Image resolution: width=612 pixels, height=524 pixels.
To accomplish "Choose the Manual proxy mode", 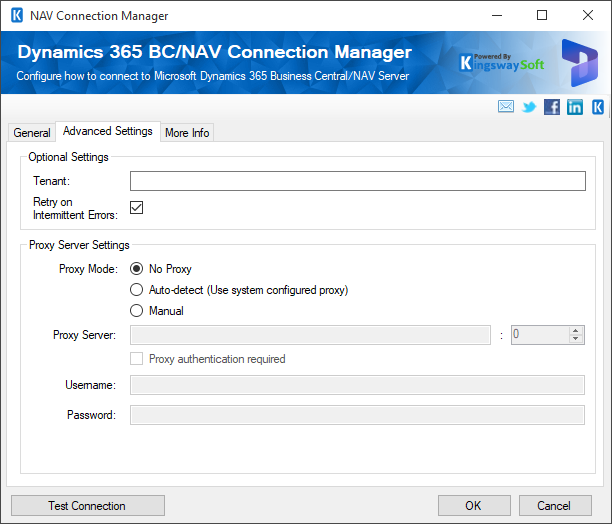I will pyautogui.click(x=136, y=311).
